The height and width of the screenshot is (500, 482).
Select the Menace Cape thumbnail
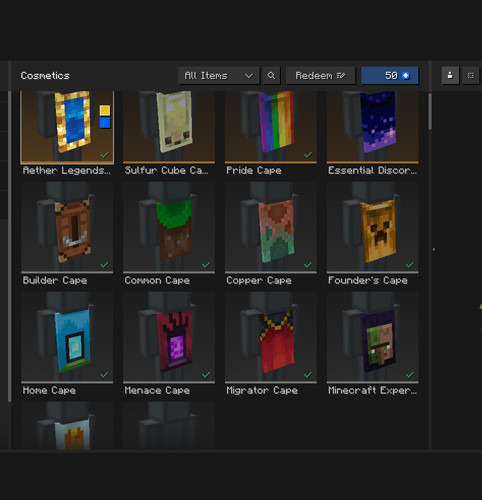tap(169, 337)
